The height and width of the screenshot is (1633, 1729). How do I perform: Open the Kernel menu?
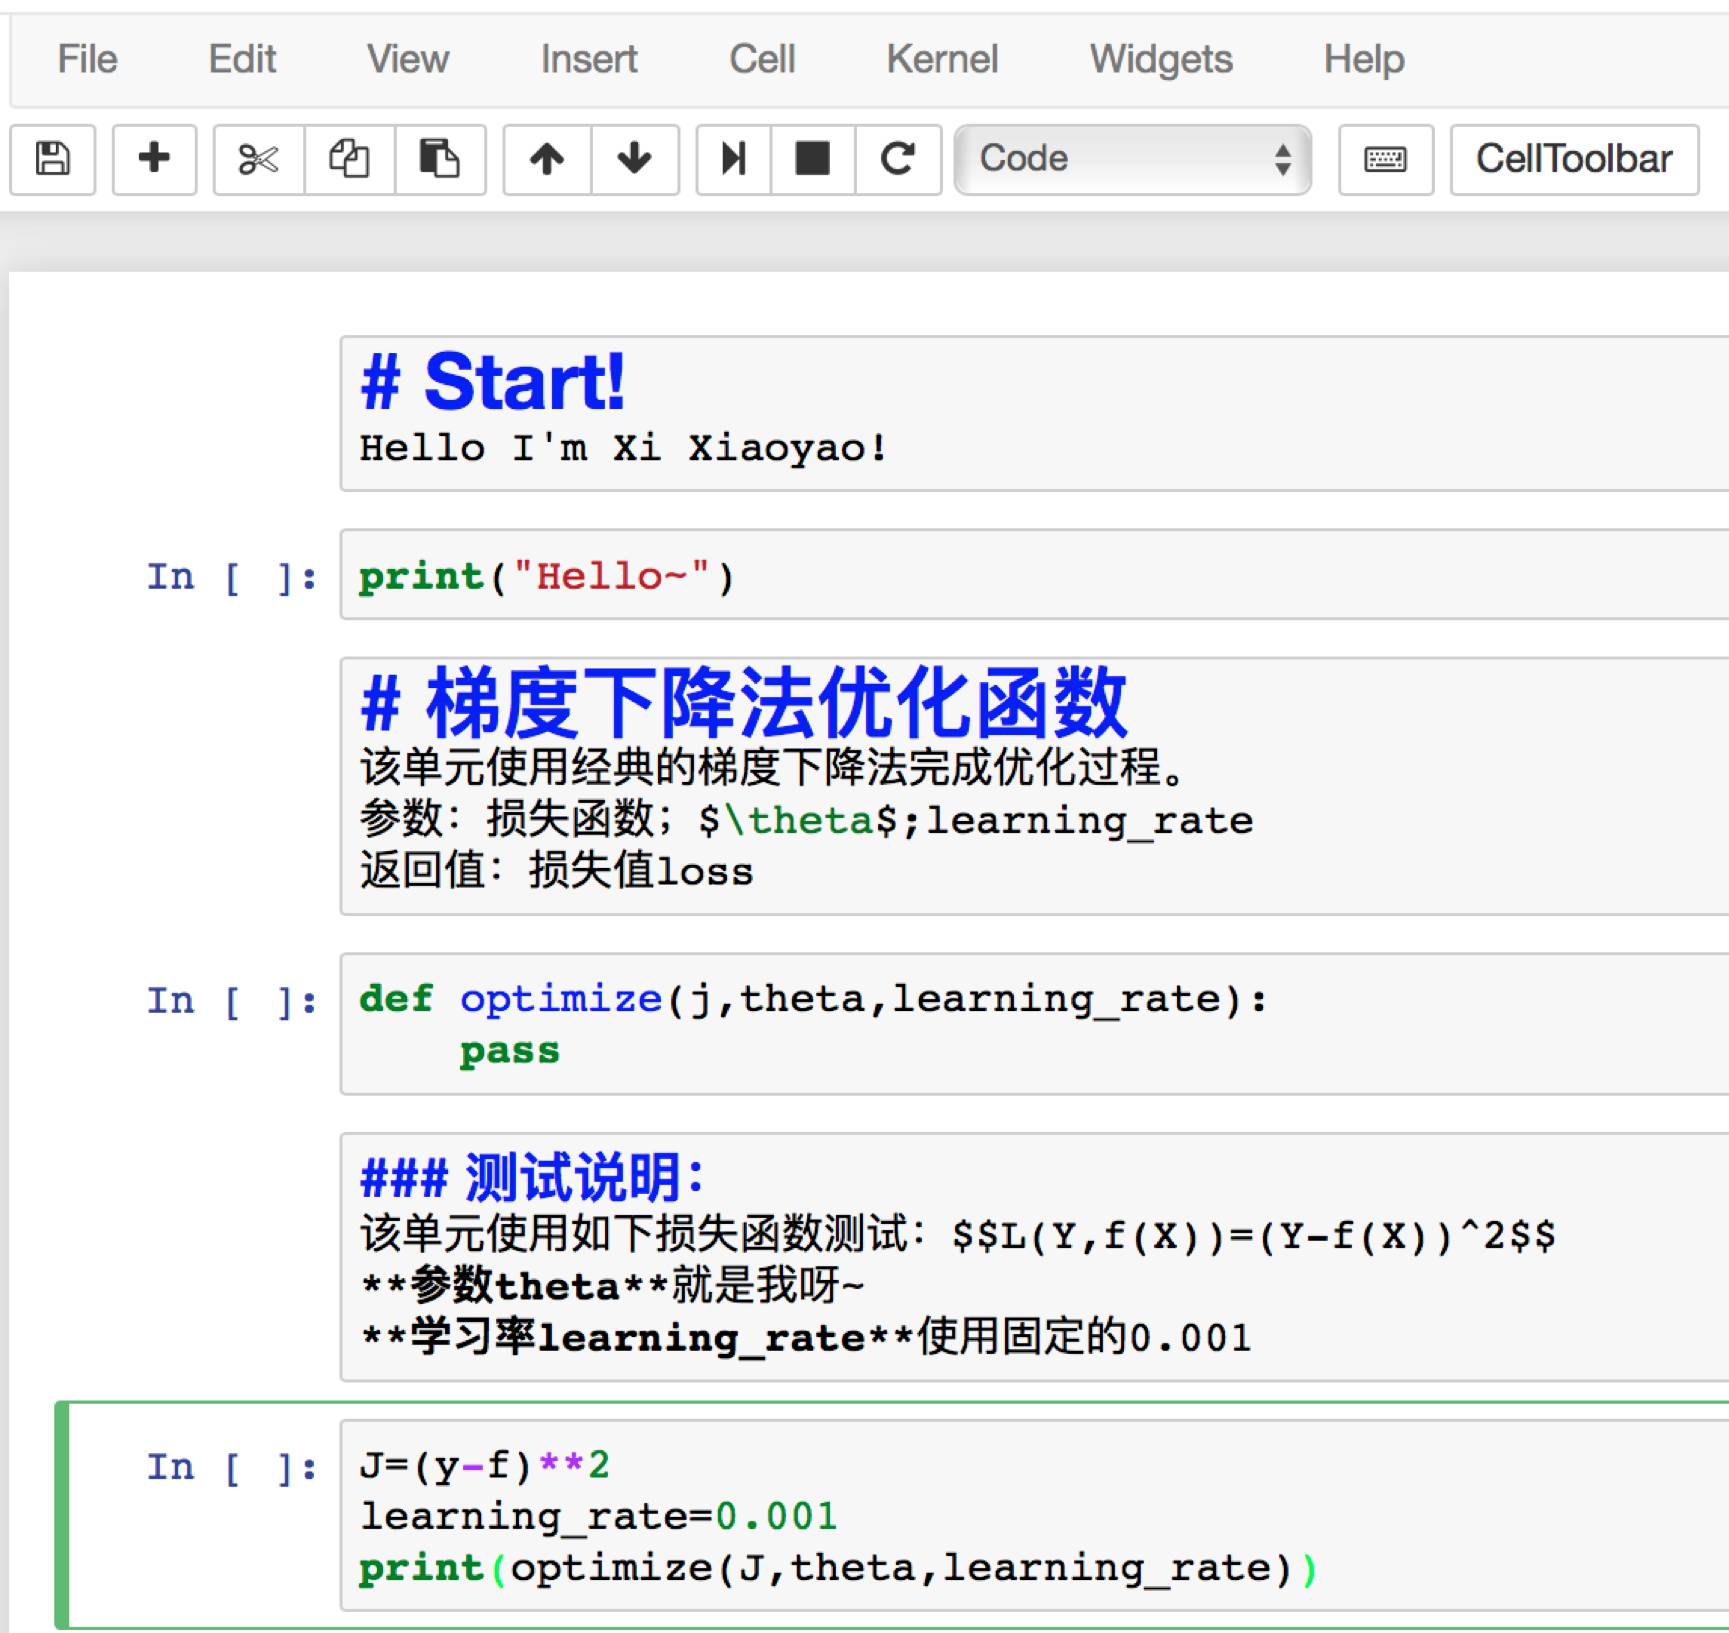click(942, 59)
